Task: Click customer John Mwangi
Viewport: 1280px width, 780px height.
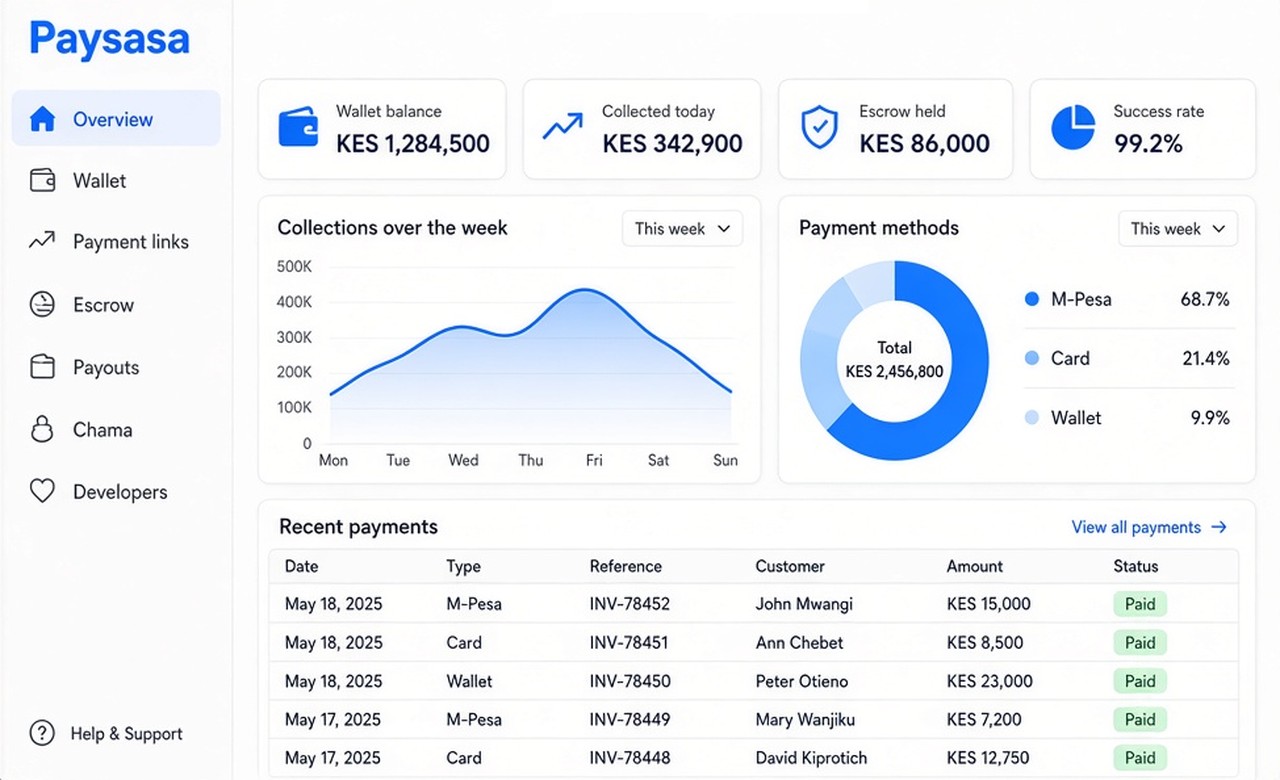Action: click(x=804, y=604)
